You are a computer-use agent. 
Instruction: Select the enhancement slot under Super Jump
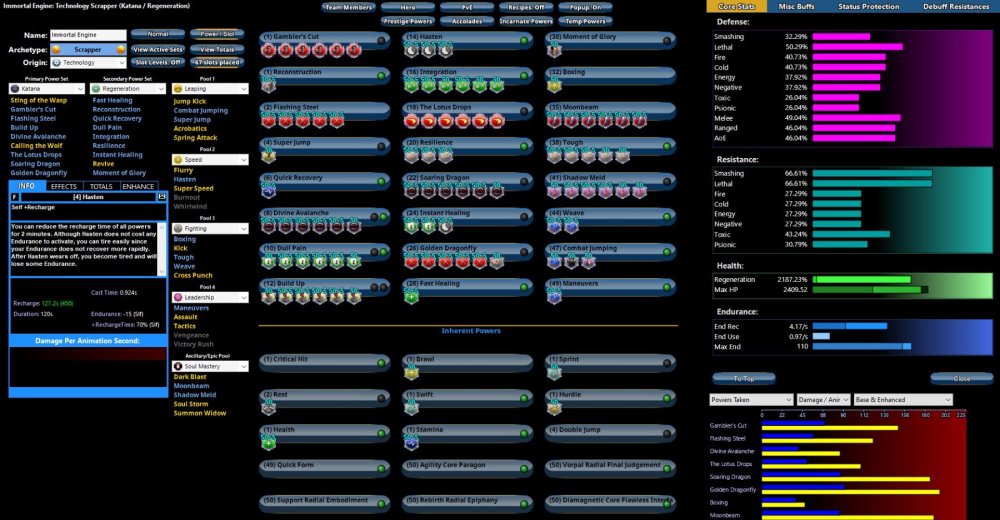(x=270, y=157)
